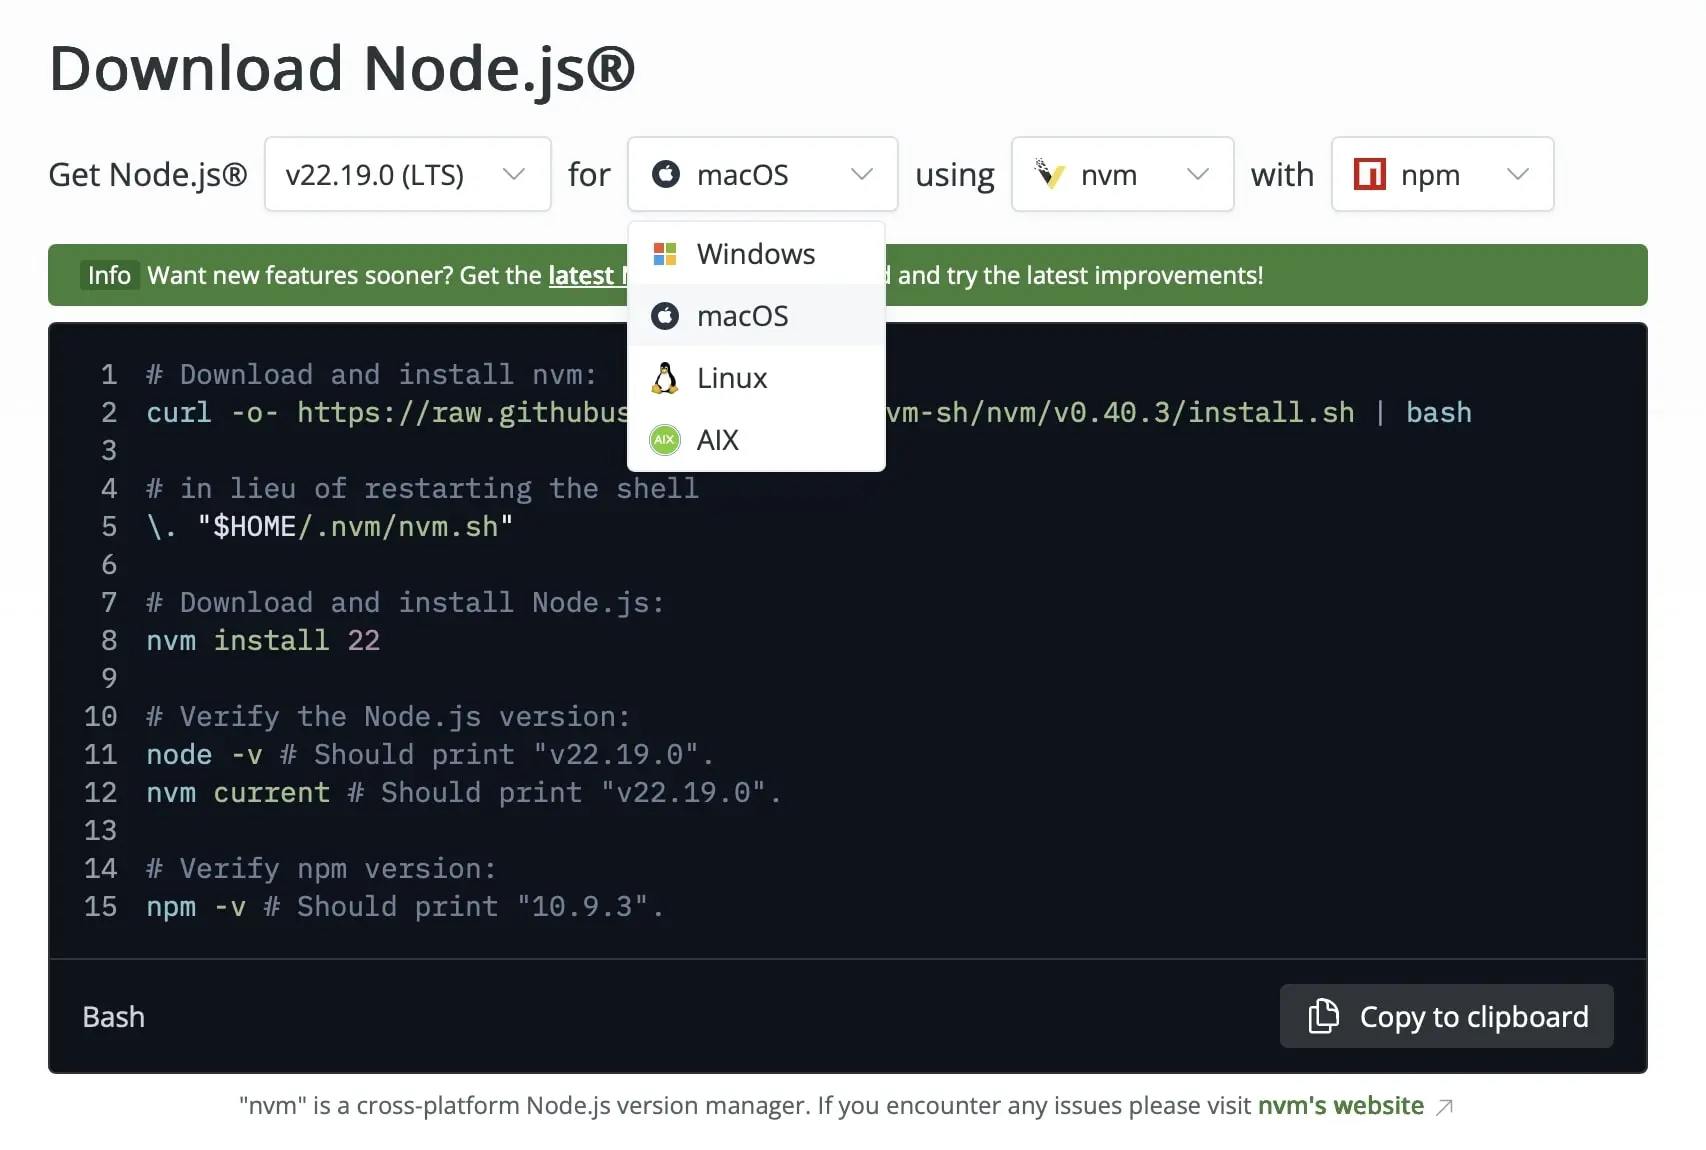Click the copy-to-clipboard icon
The image size is (1706, 1150).
(x=1324, y=1016)
